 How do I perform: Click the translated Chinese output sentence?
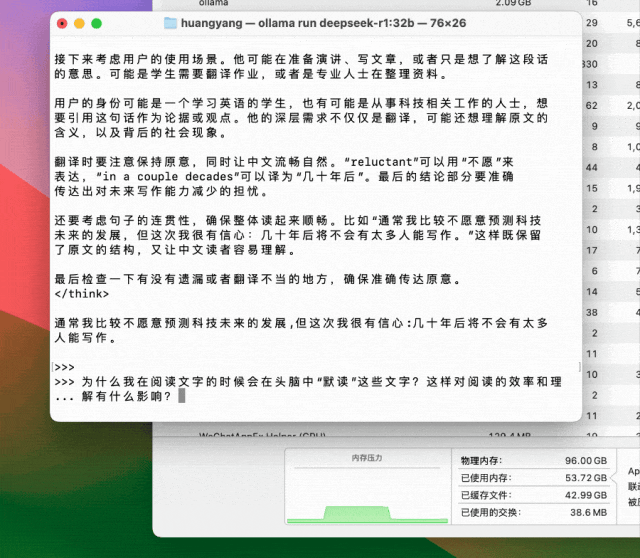coord(300,331)
